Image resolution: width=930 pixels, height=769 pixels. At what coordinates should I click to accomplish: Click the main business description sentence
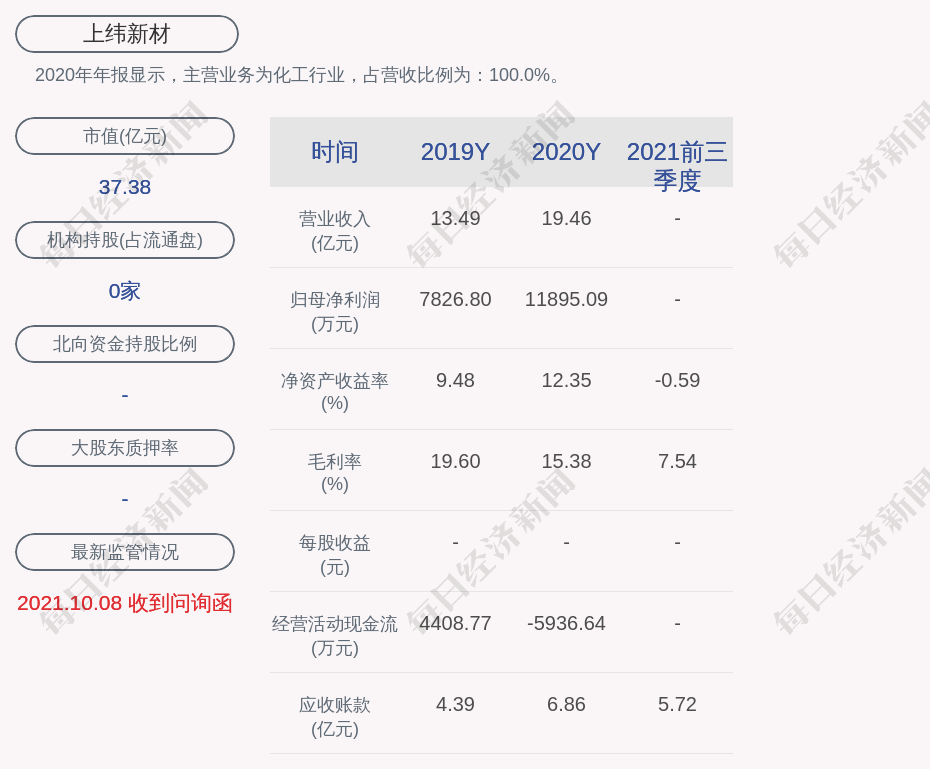coord(300,75)
